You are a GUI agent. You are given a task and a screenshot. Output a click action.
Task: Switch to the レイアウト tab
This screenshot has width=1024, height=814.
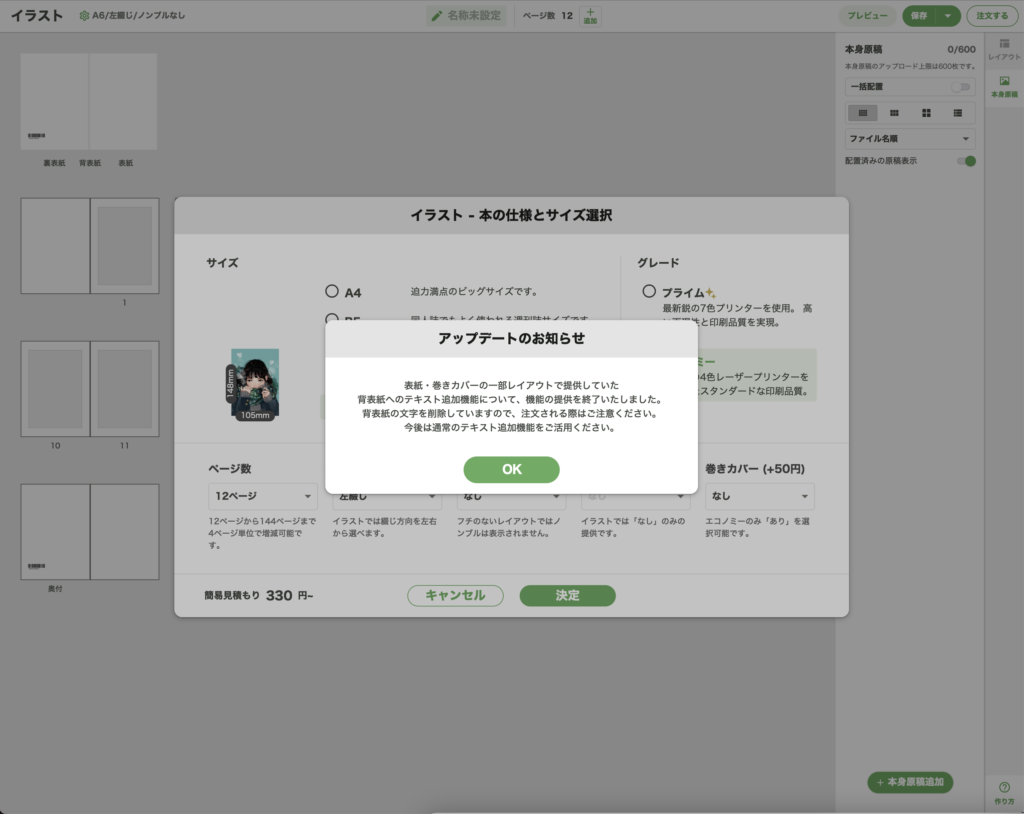(x=1004, y=50)
